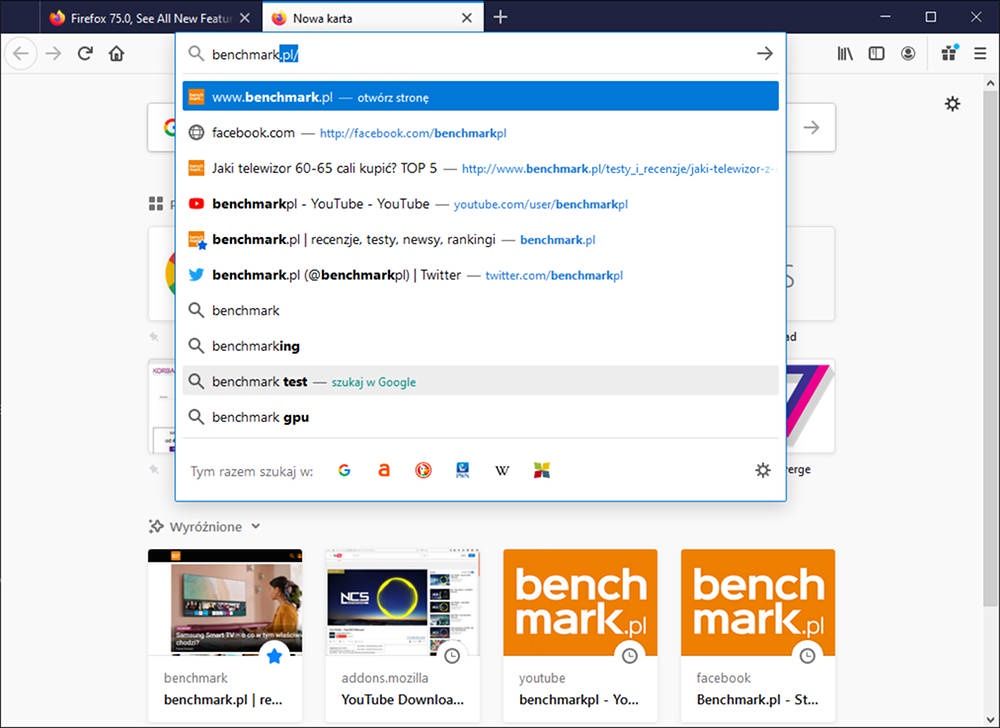Open facebook Benchmark.pl highlight card

pyautogui.click(x=758, y=635)
